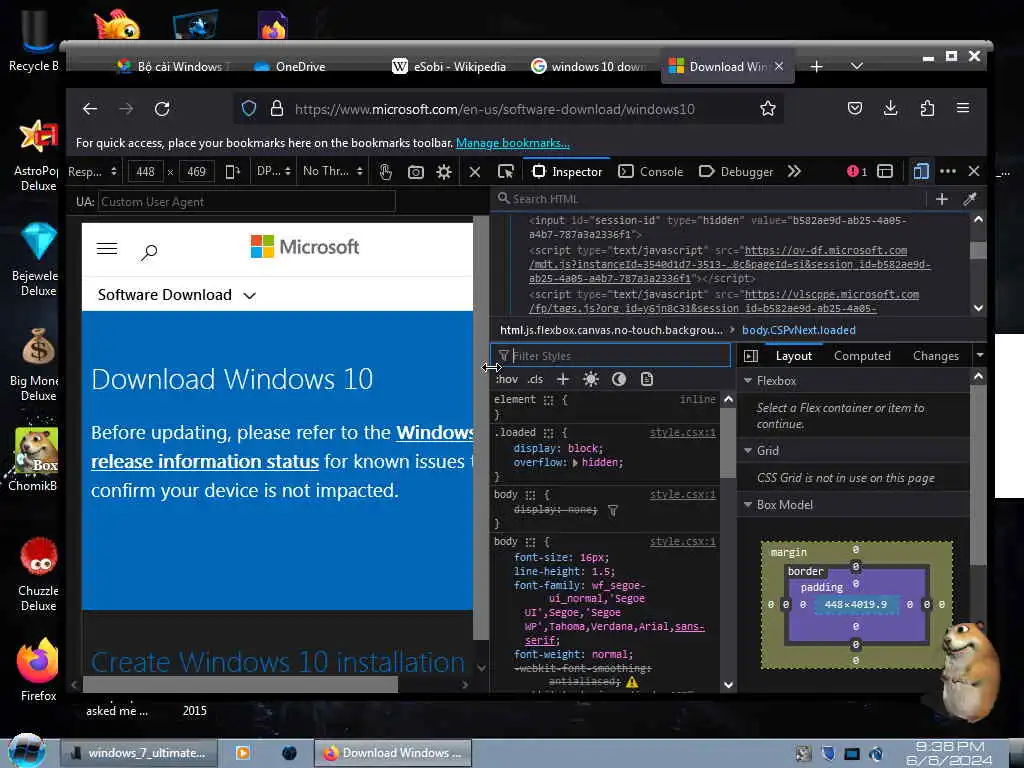This screenshot has height=768, width=1024.
Task: Open search magnifier on Microsoft page
Action: [x=150, y=251]
